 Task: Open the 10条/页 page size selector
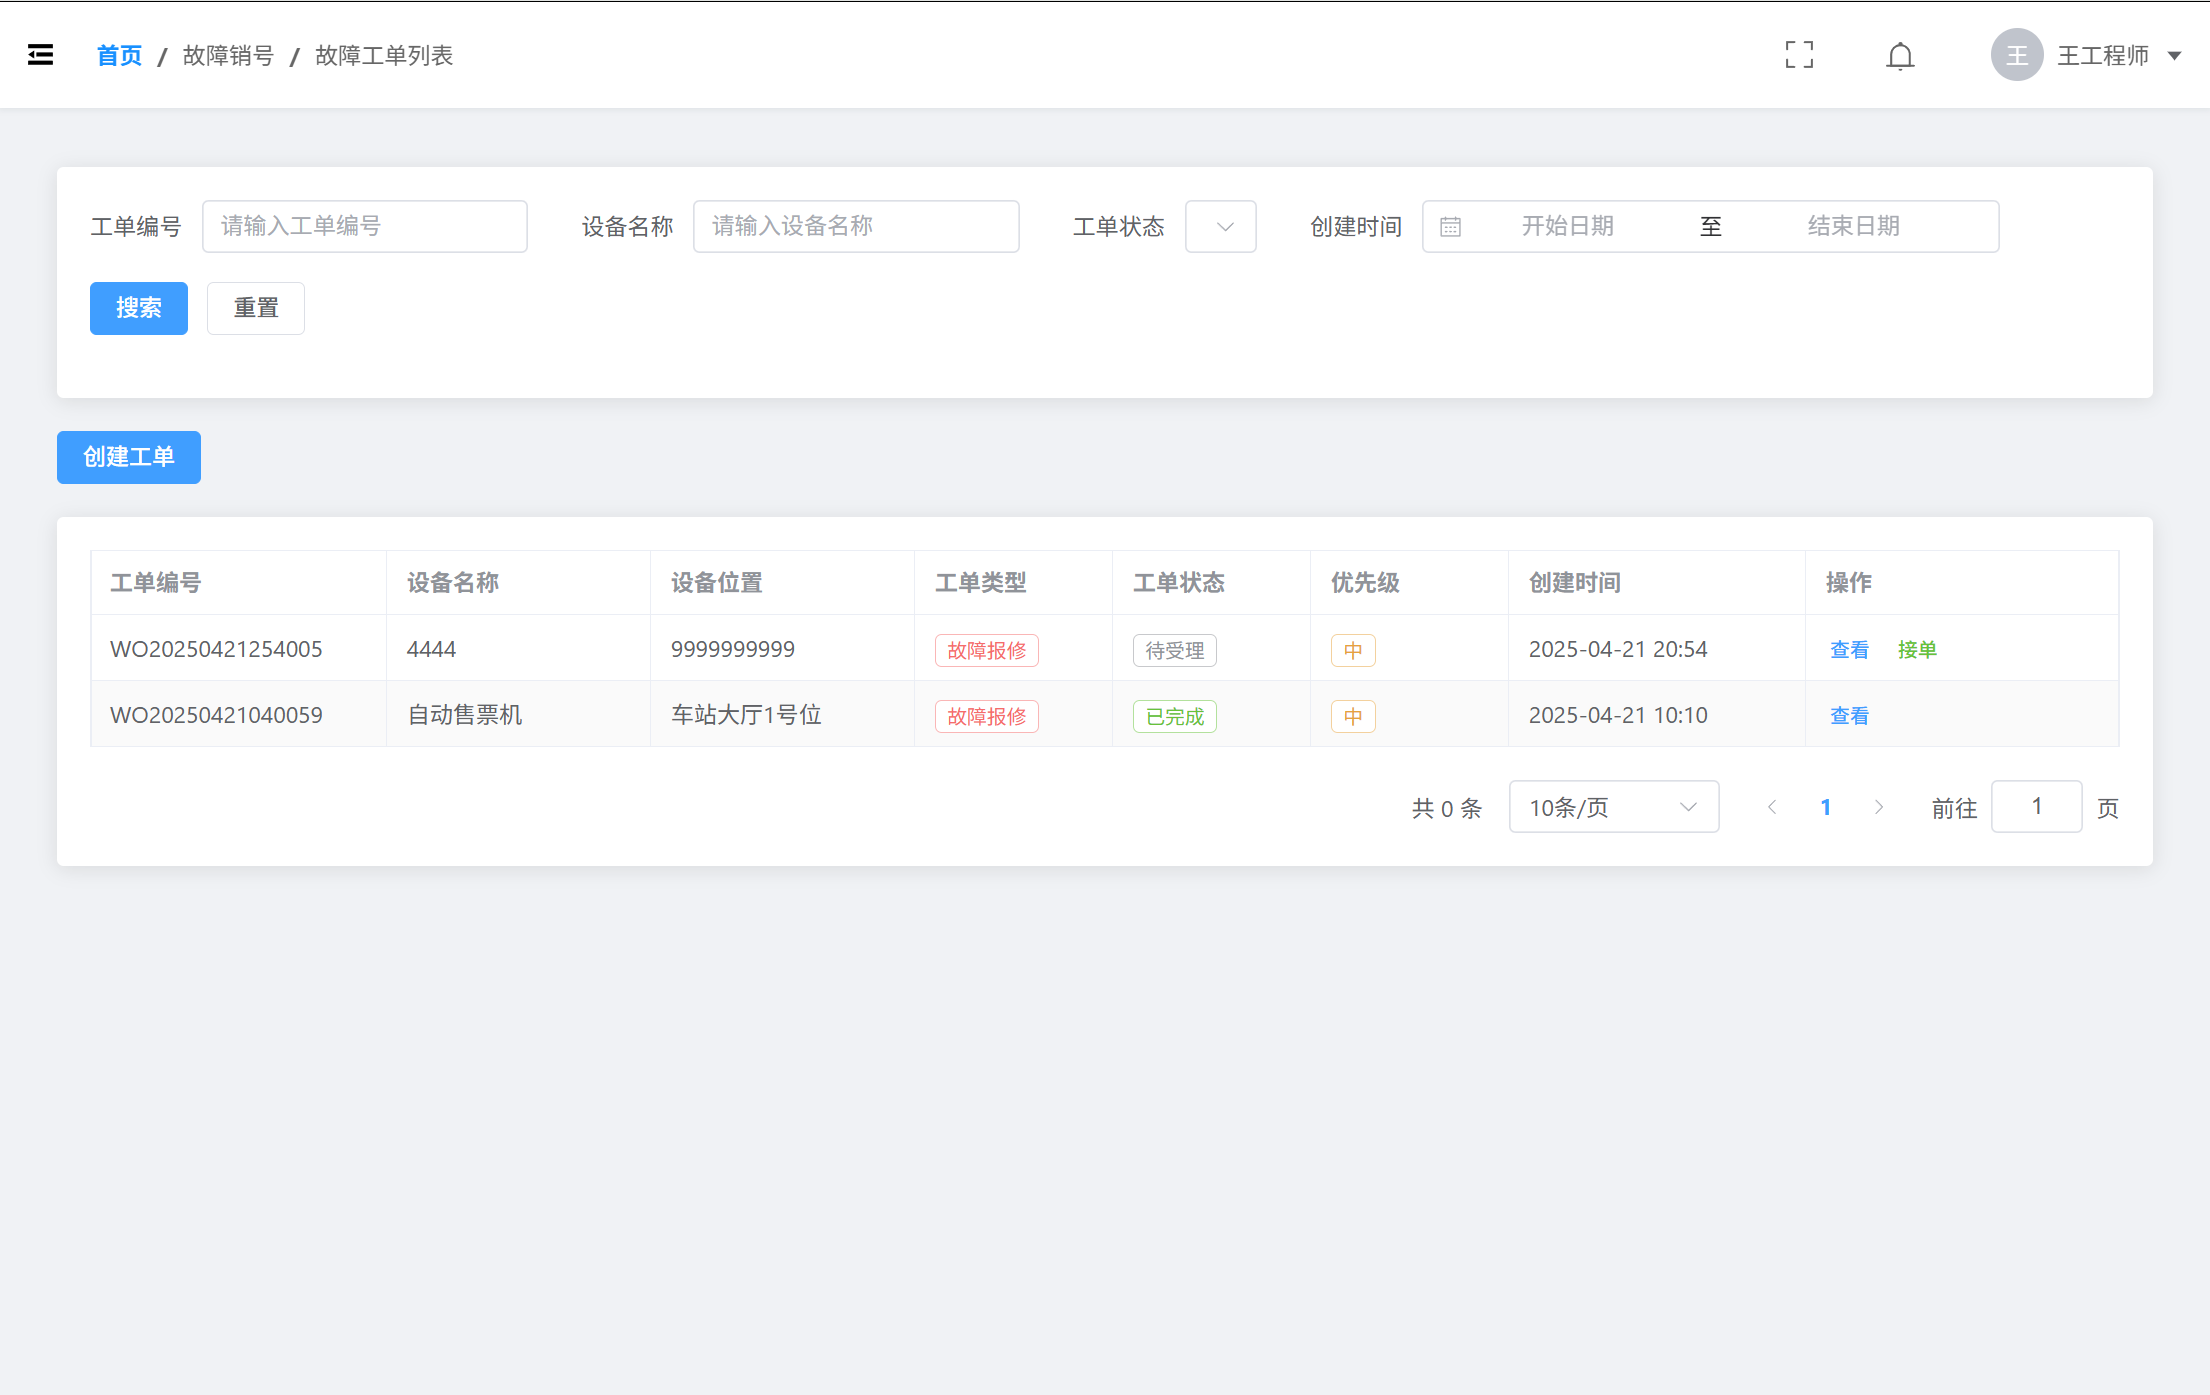click(1613, 807)
